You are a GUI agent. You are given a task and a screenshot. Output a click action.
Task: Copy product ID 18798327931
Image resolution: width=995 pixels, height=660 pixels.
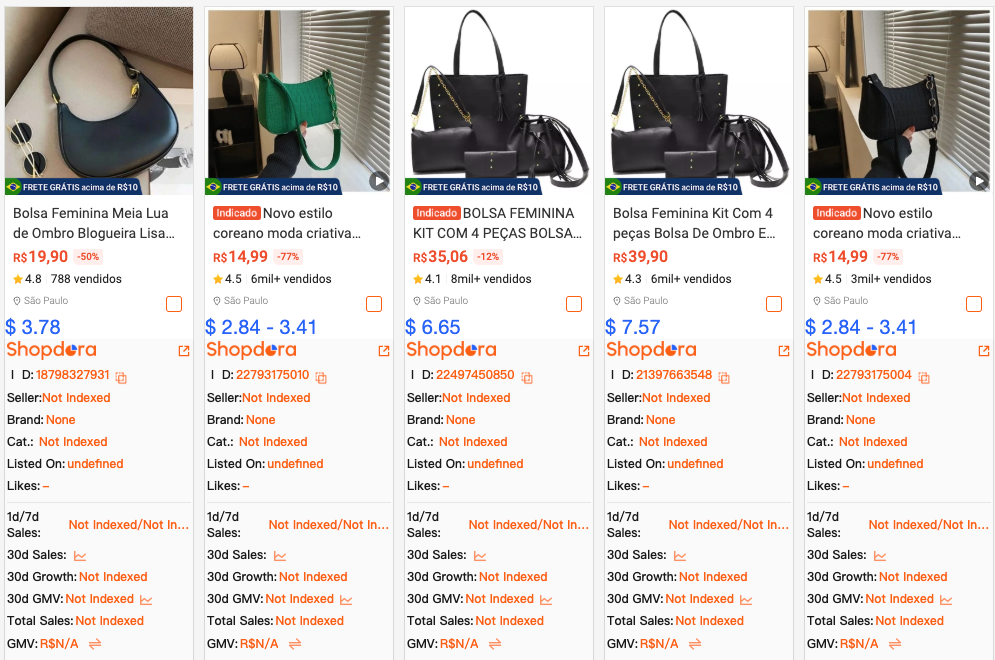(121, 377)
